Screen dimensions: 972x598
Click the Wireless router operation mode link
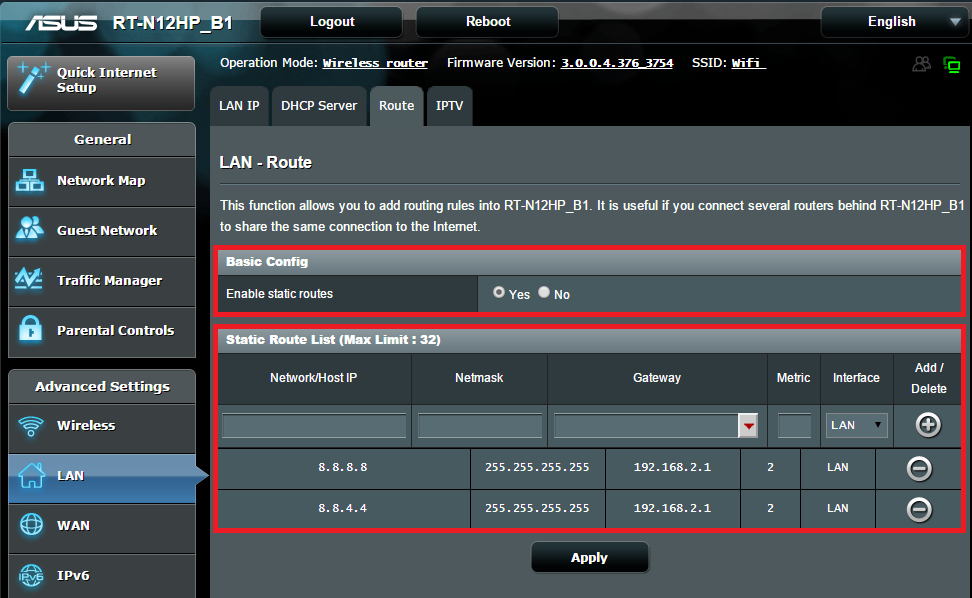point(375,63)
